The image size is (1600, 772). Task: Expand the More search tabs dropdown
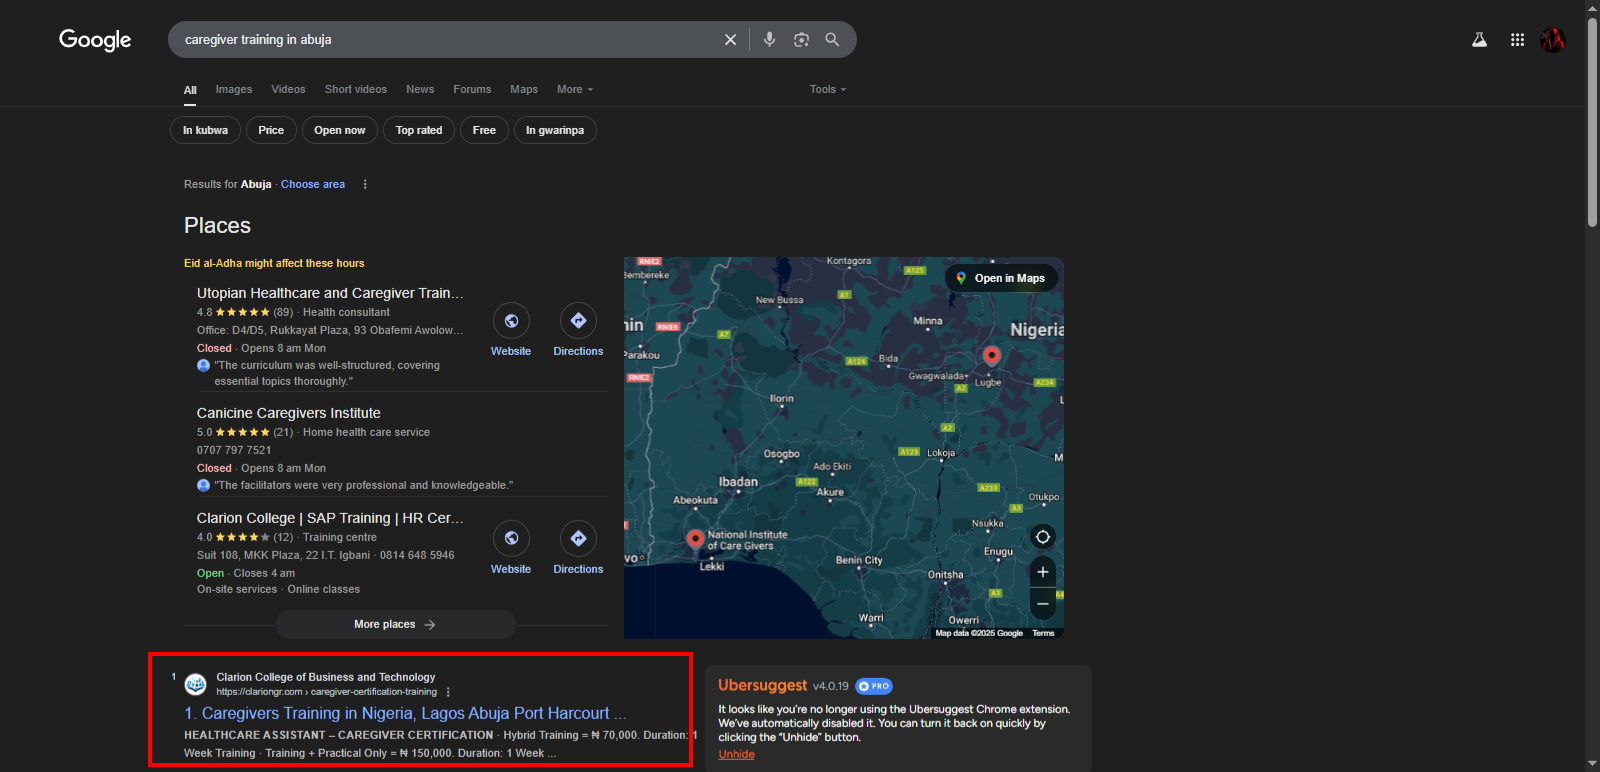575,89
